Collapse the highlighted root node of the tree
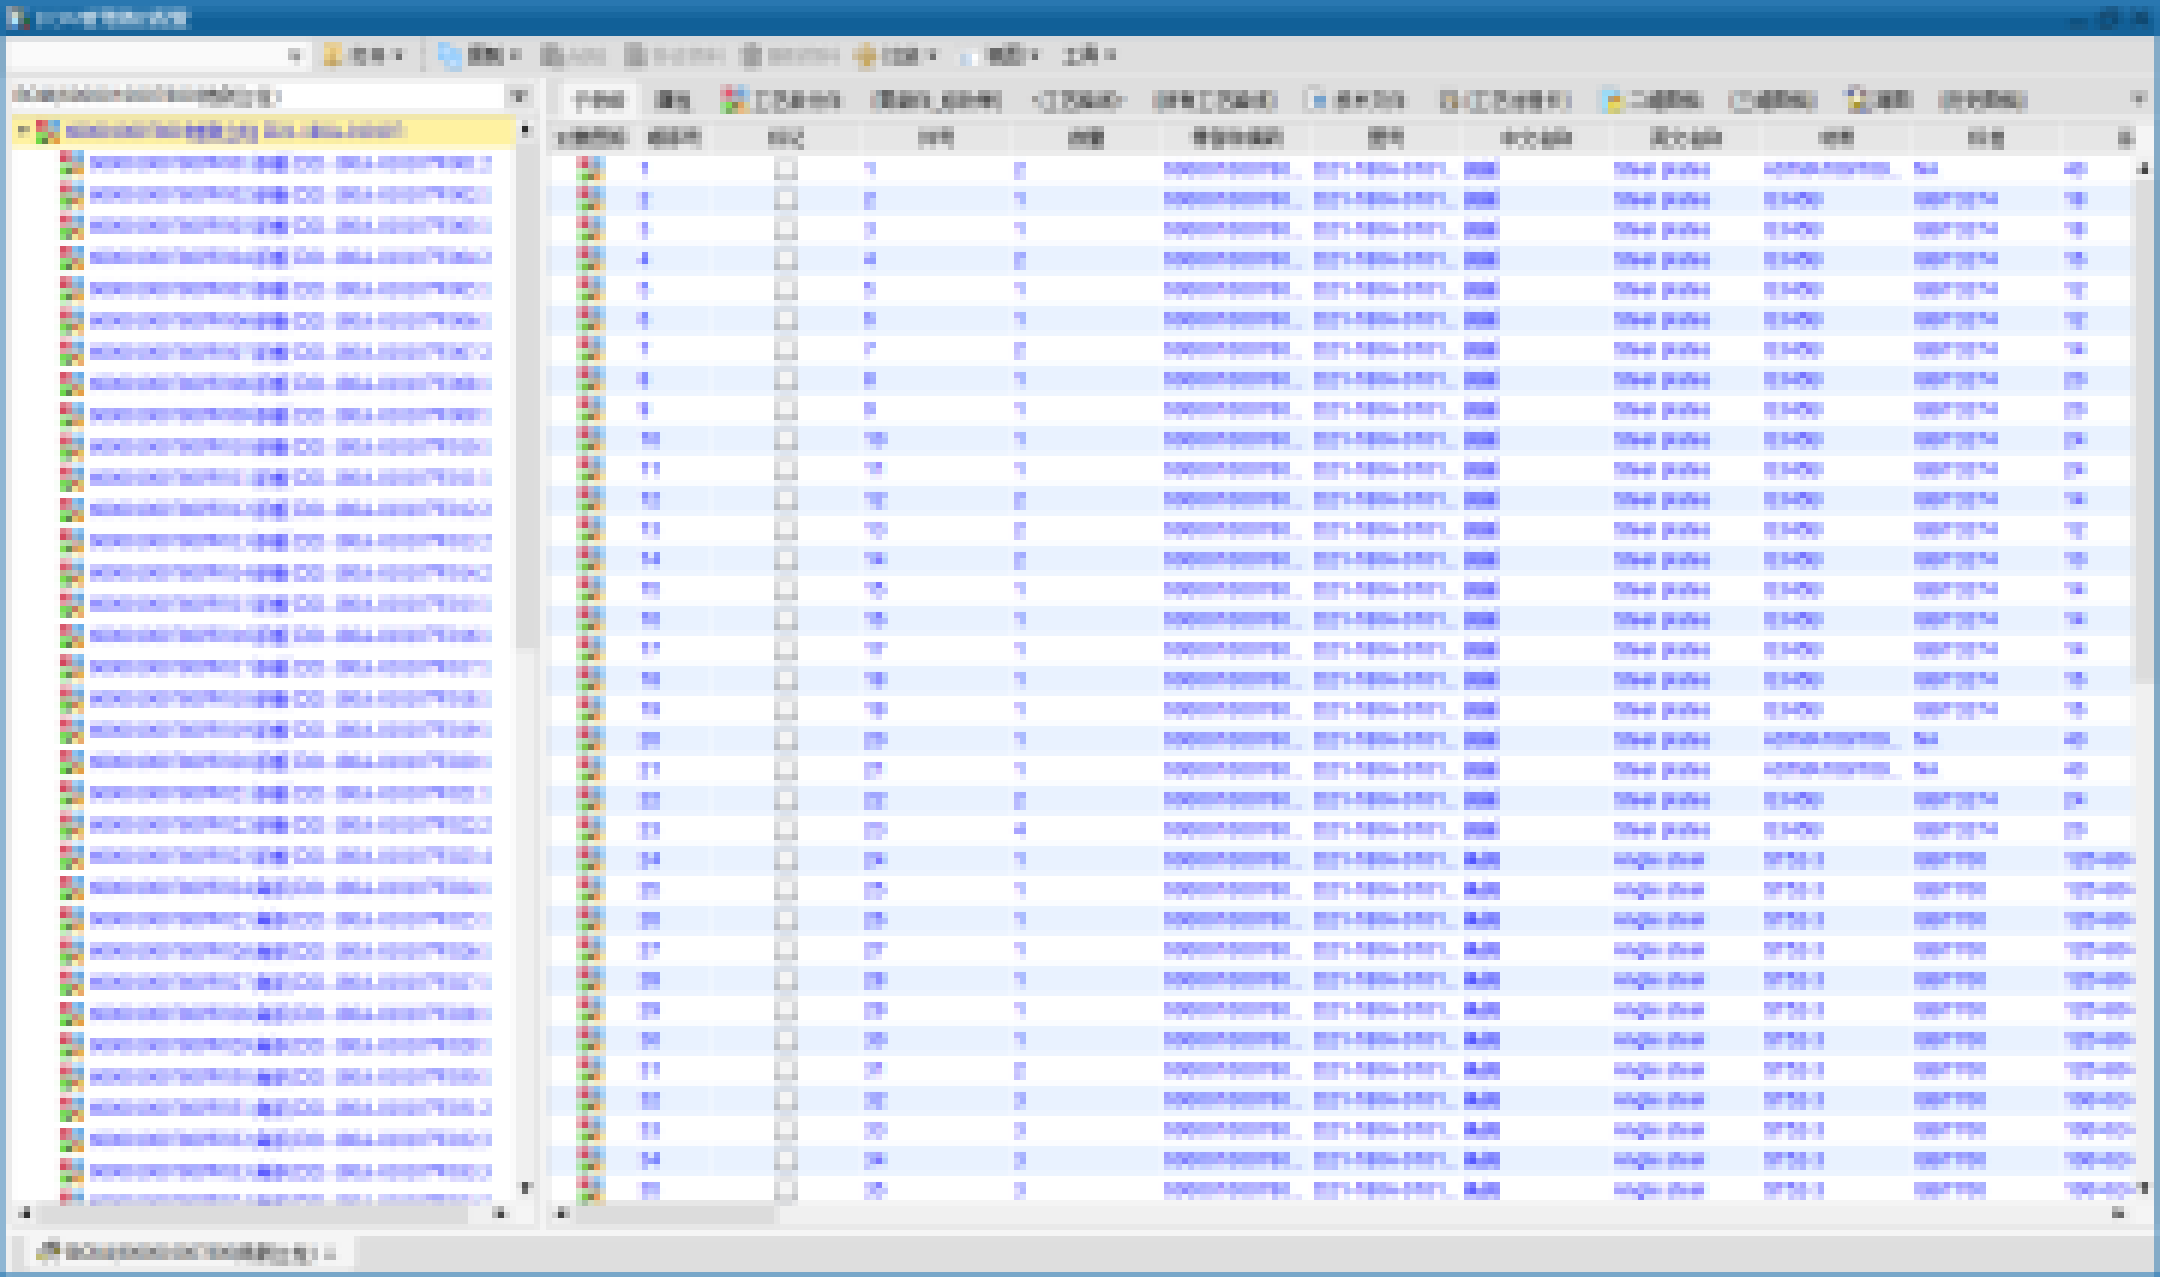The width and height of the screenshot is (2160, 1277). pyautogui.click(x=22, y=131)
